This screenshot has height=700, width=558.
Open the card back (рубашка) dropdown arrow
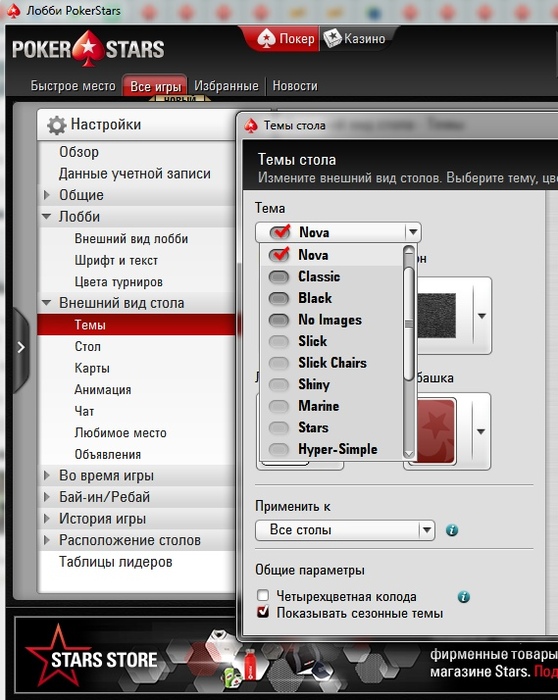coord(481,432)
